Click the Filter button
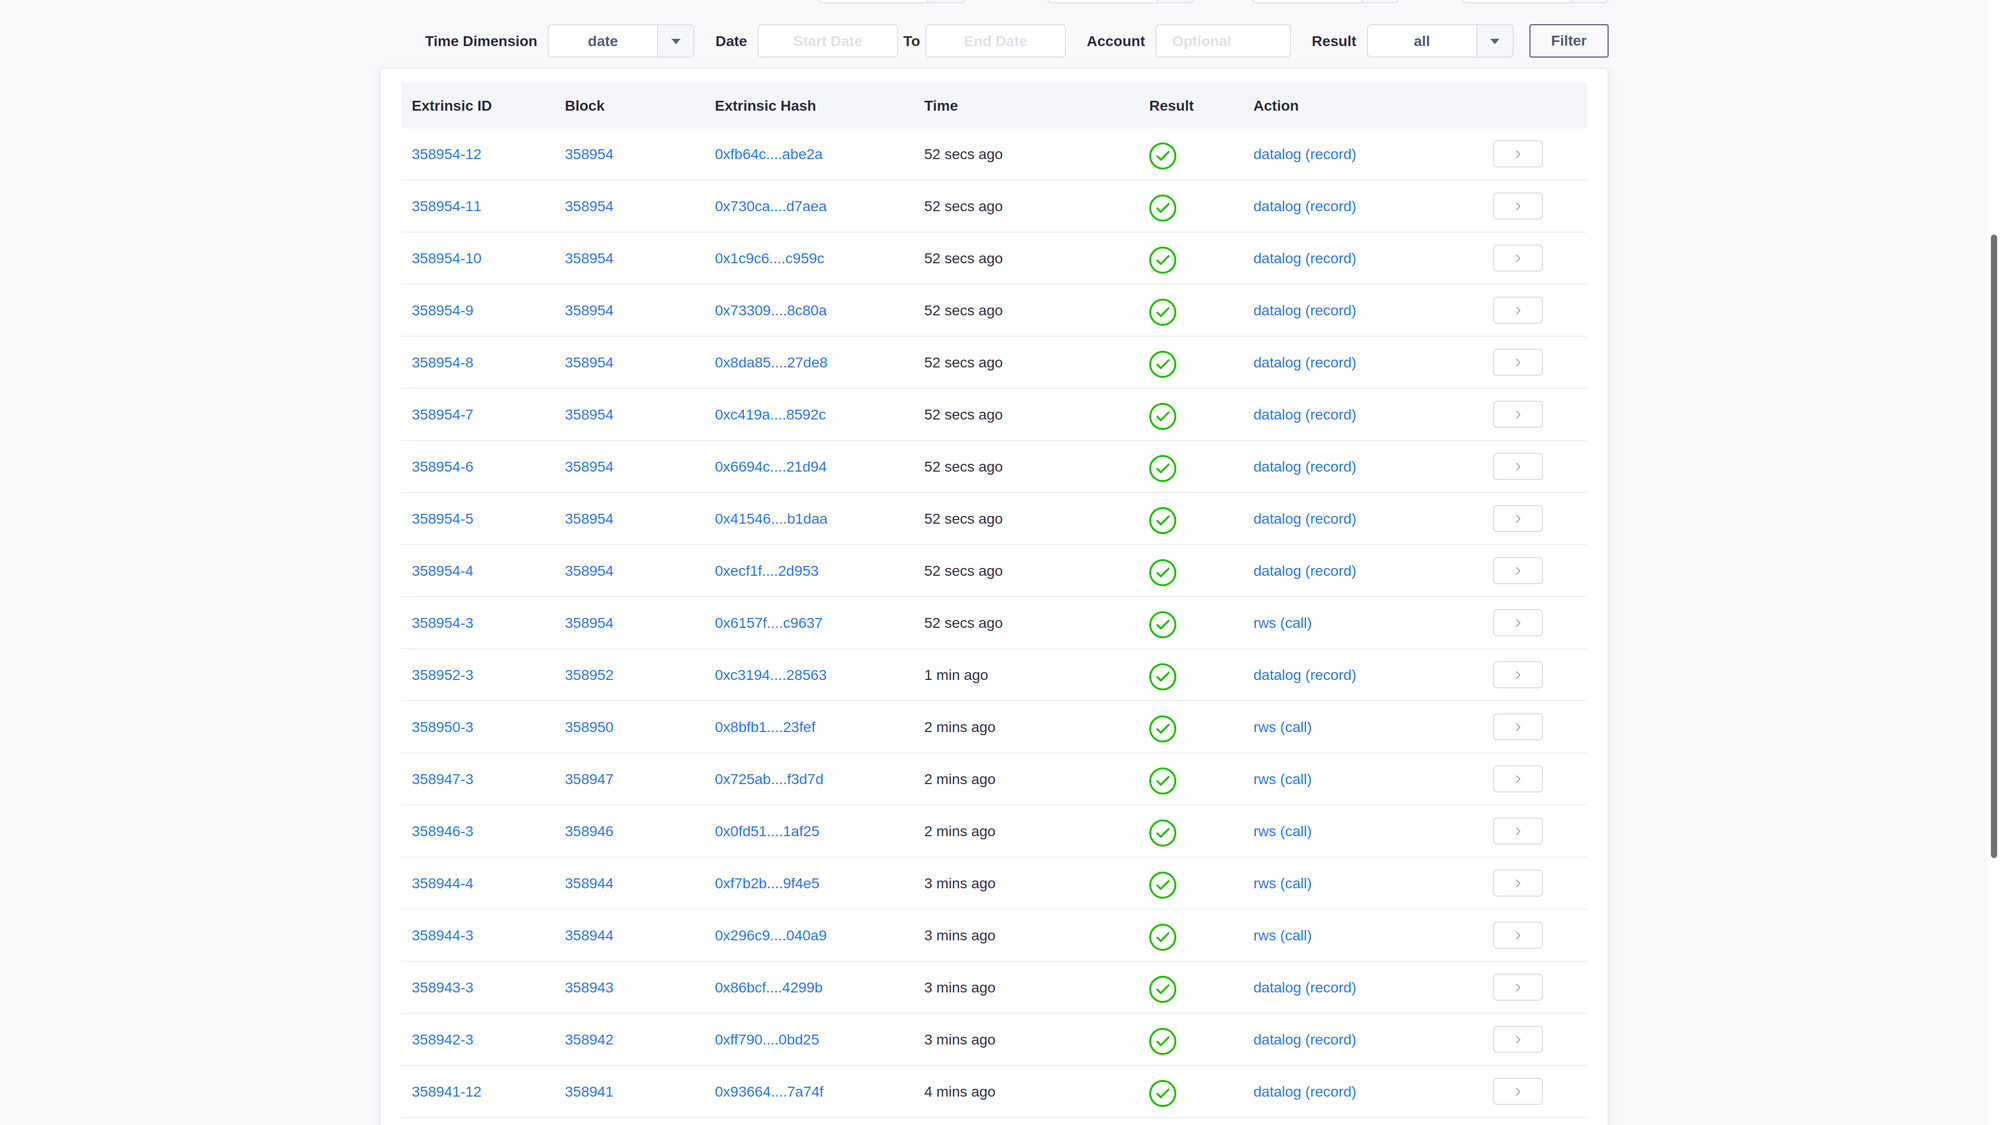This screenshot has width=2000, height=1125. (x=1568, y=41)
